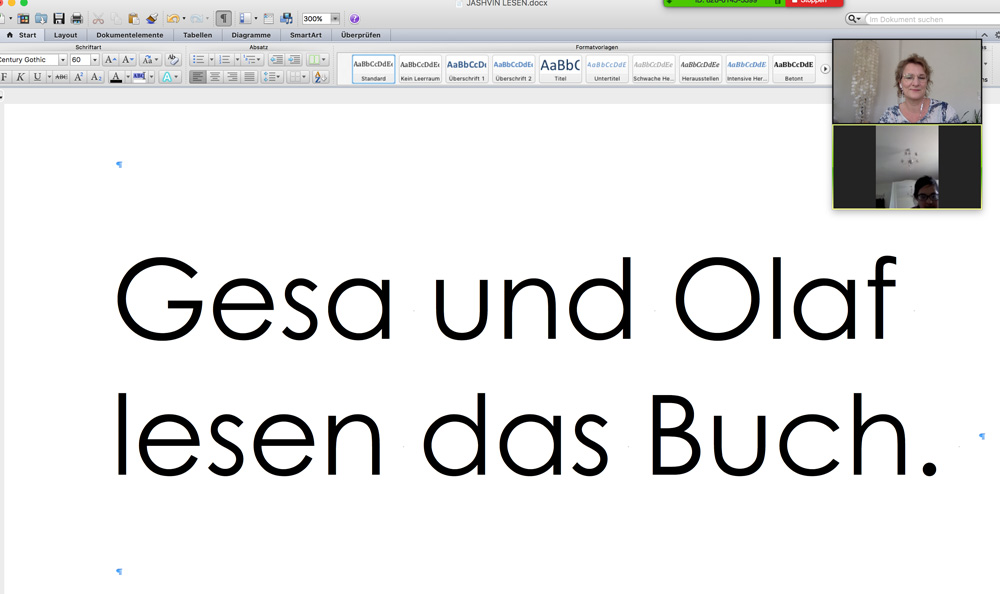The width and height of the screenshot is (1000, 594).
Task: Open the Dokumentelemente tab
Action: tap(129, 35)
